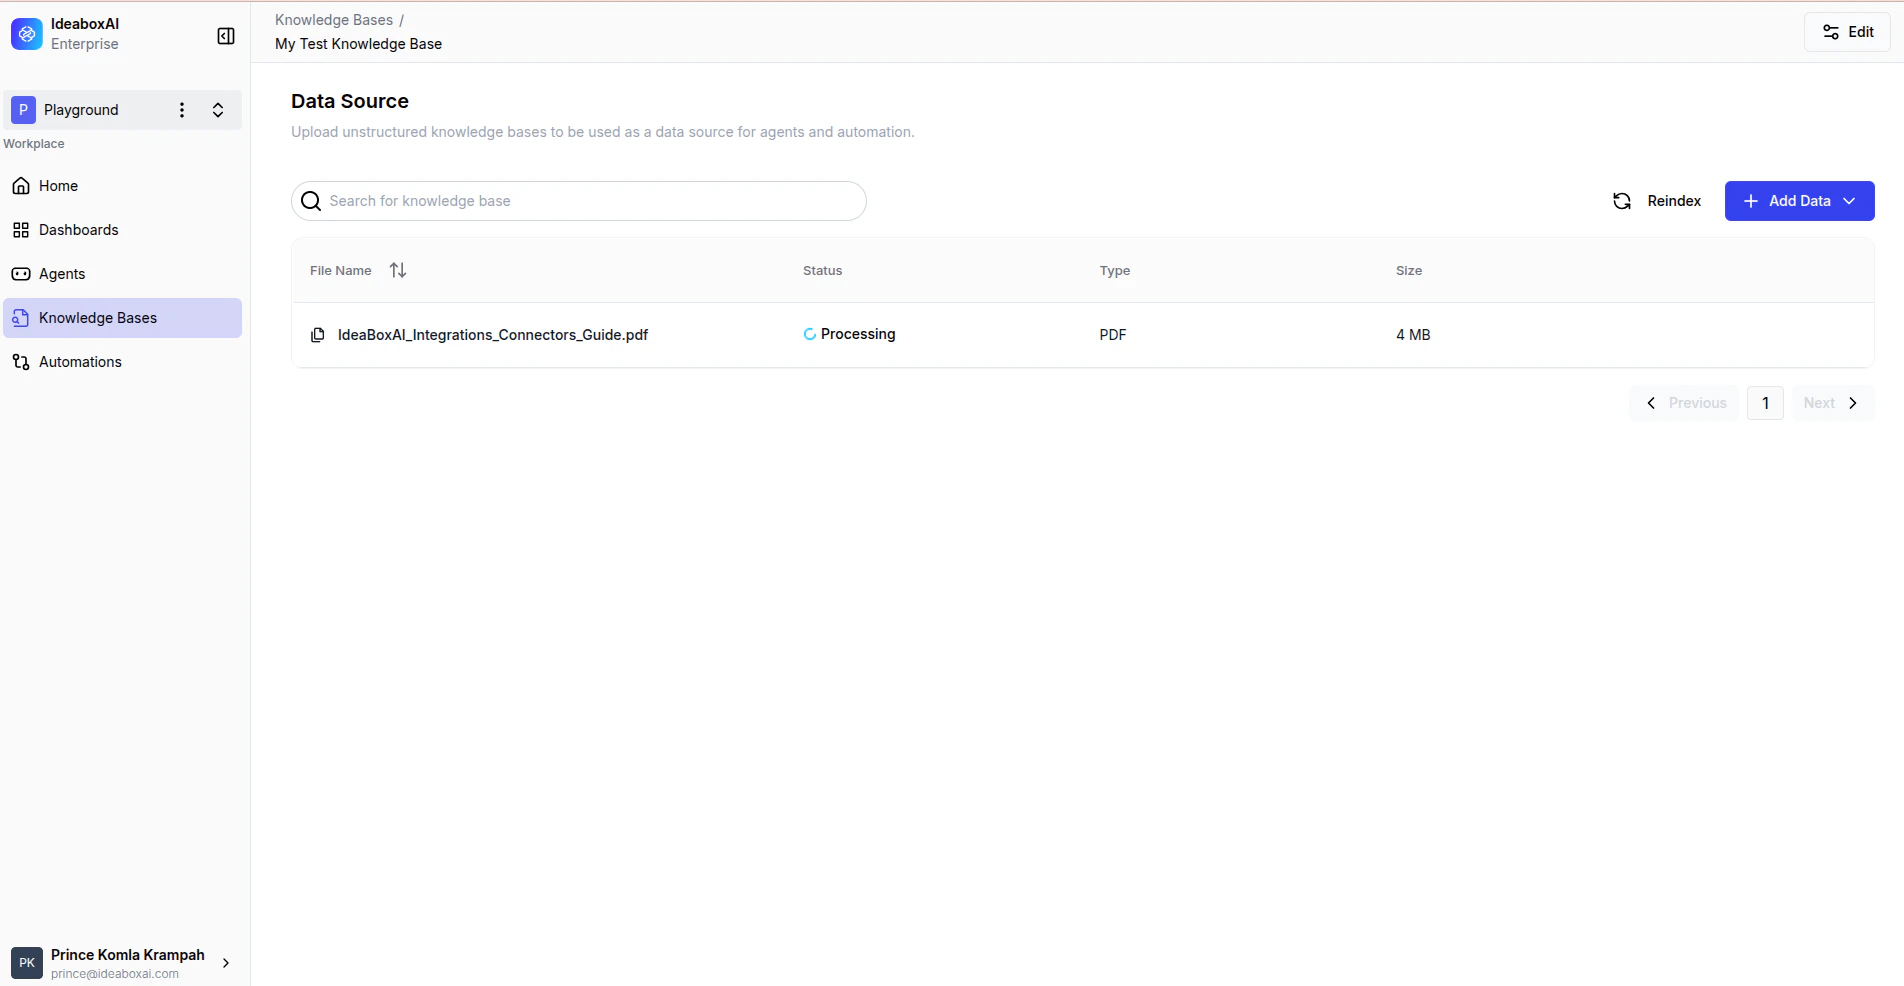
Task: Click the My Test Knowledge Base title
Action: click(x=359, y=44)
